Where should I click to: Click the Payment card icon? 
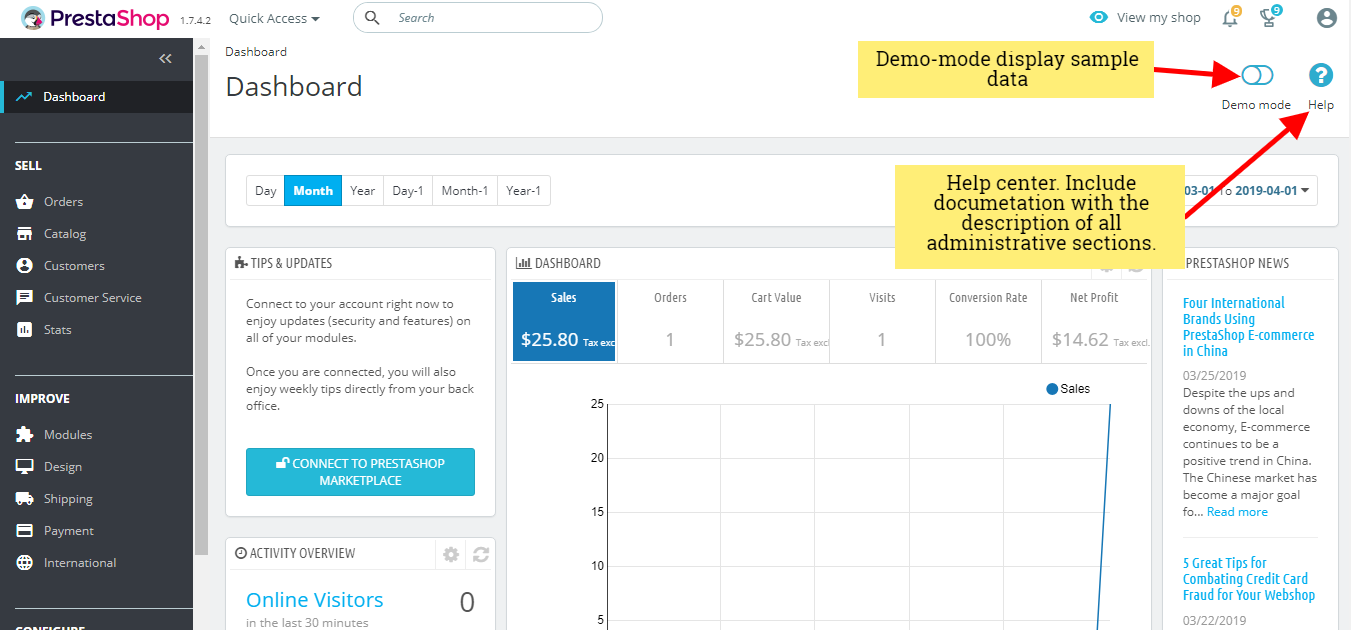tap(25, 531)
